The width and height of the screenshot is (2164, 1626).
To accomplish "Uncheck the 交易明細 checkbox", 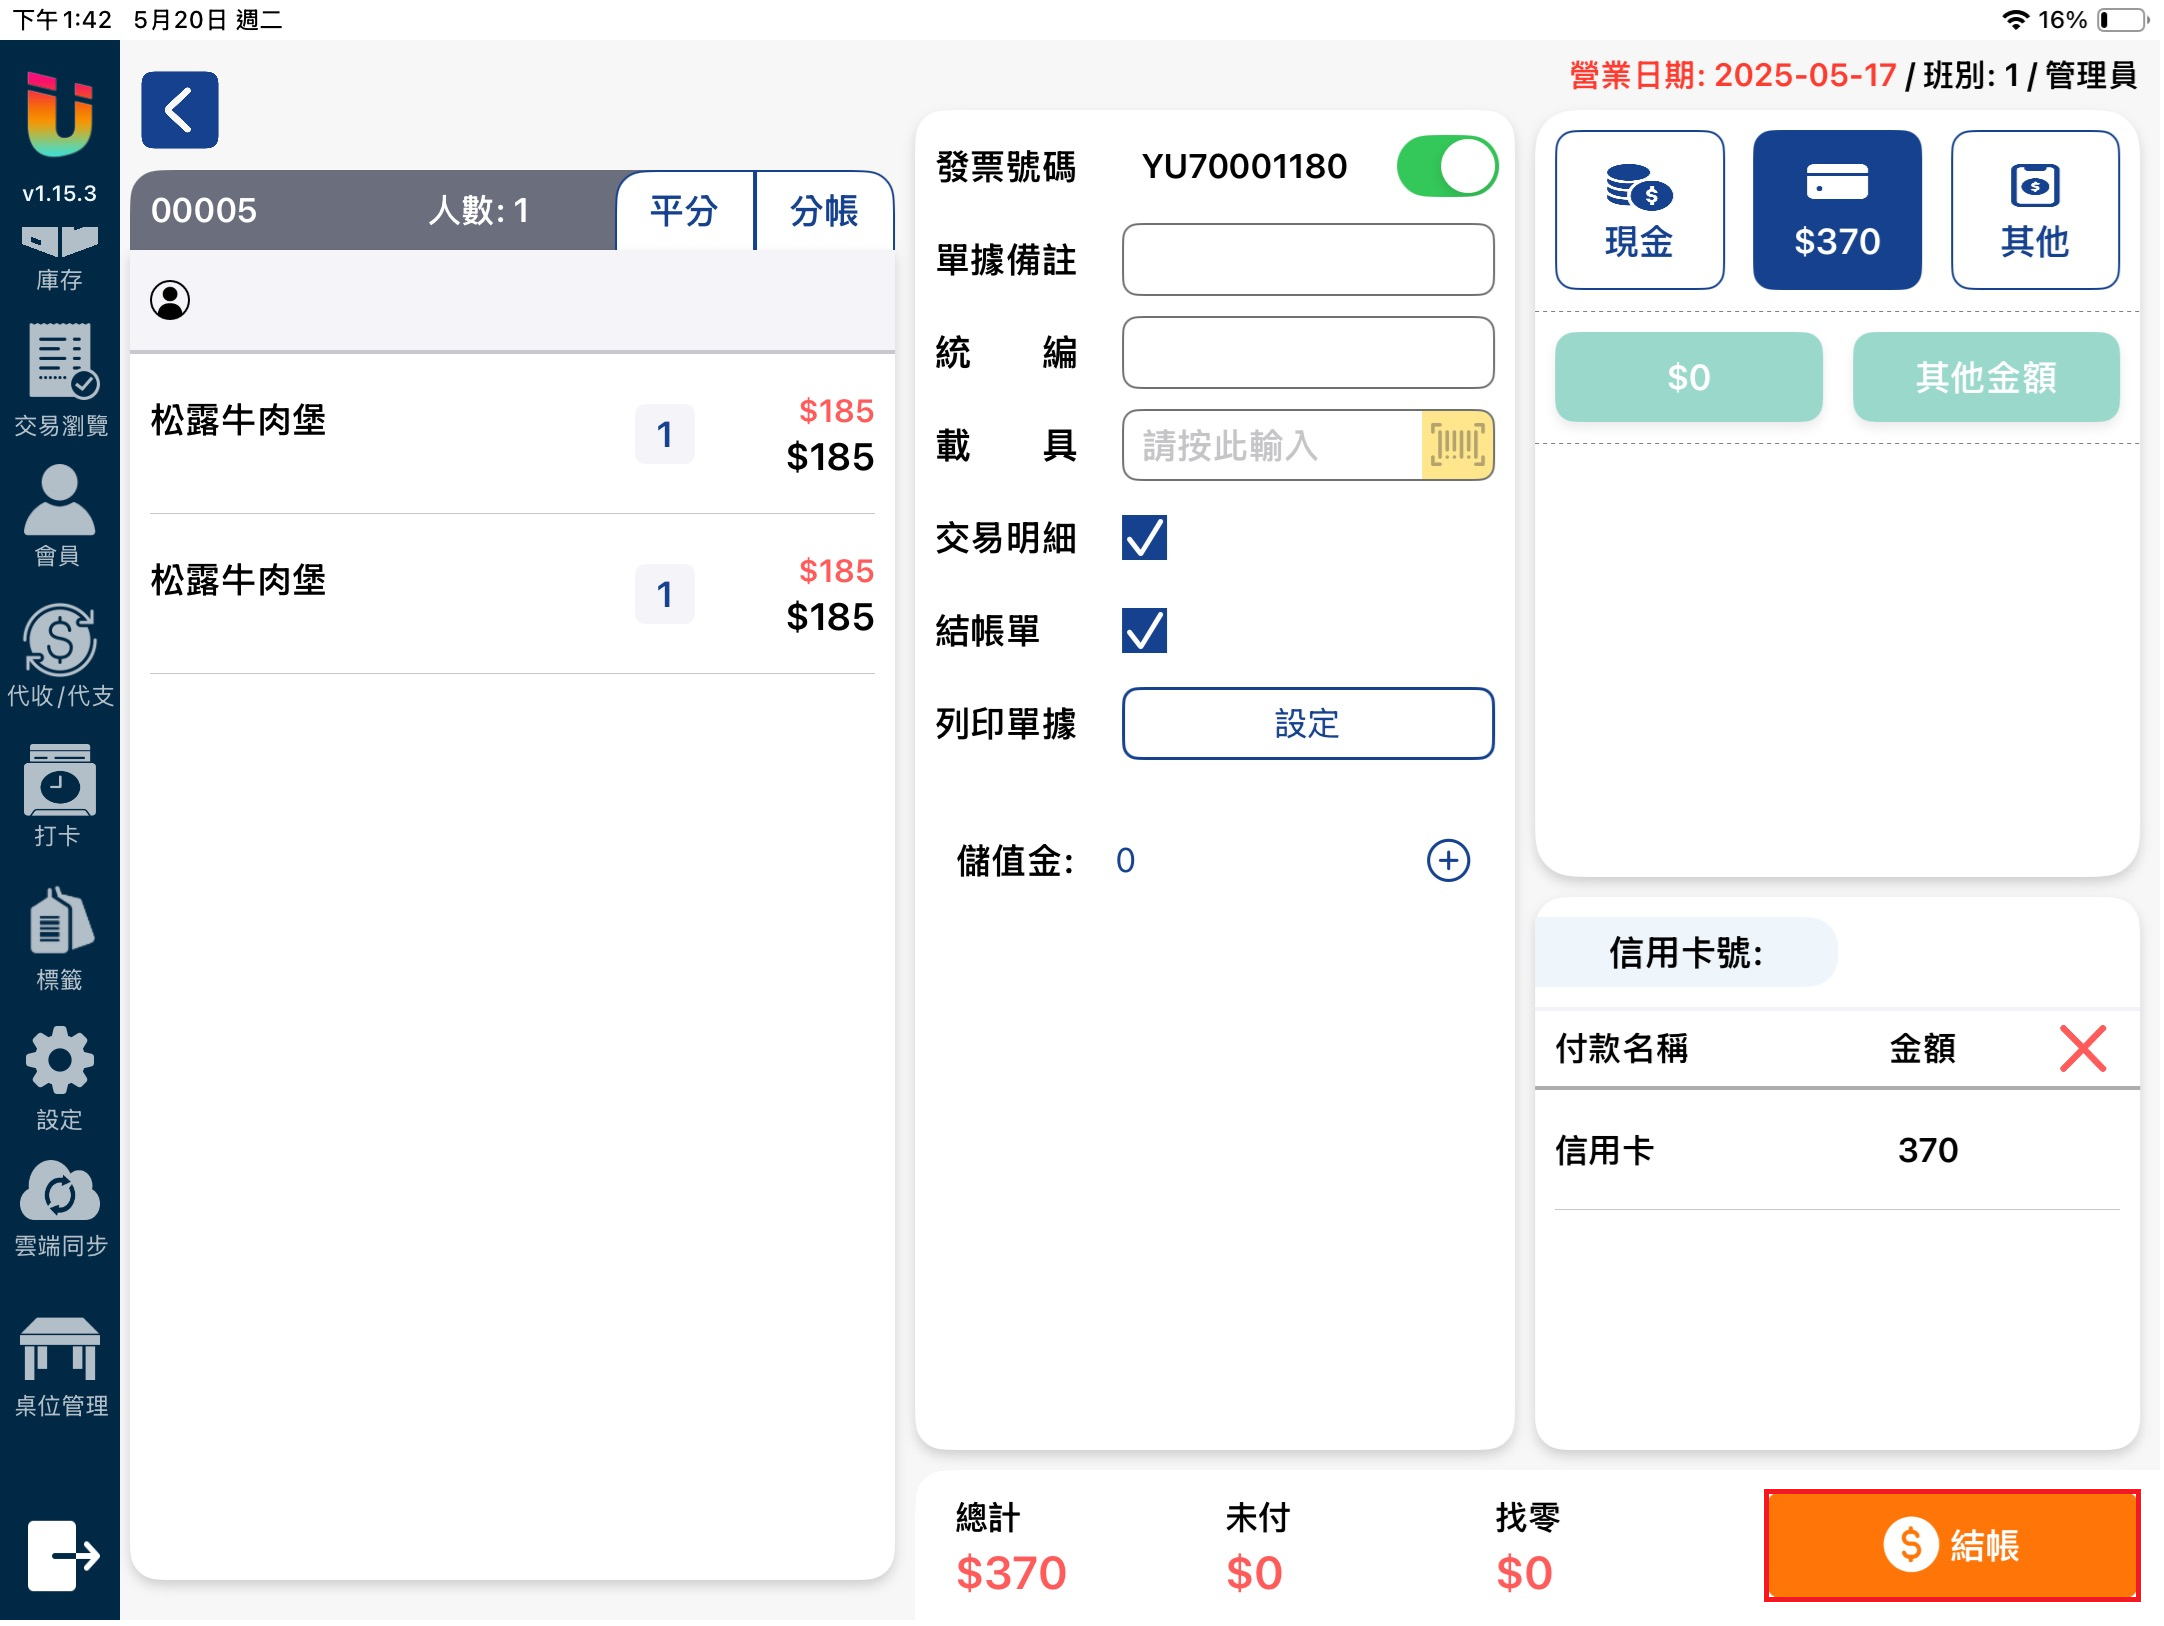I will (x=1144, y=538).
